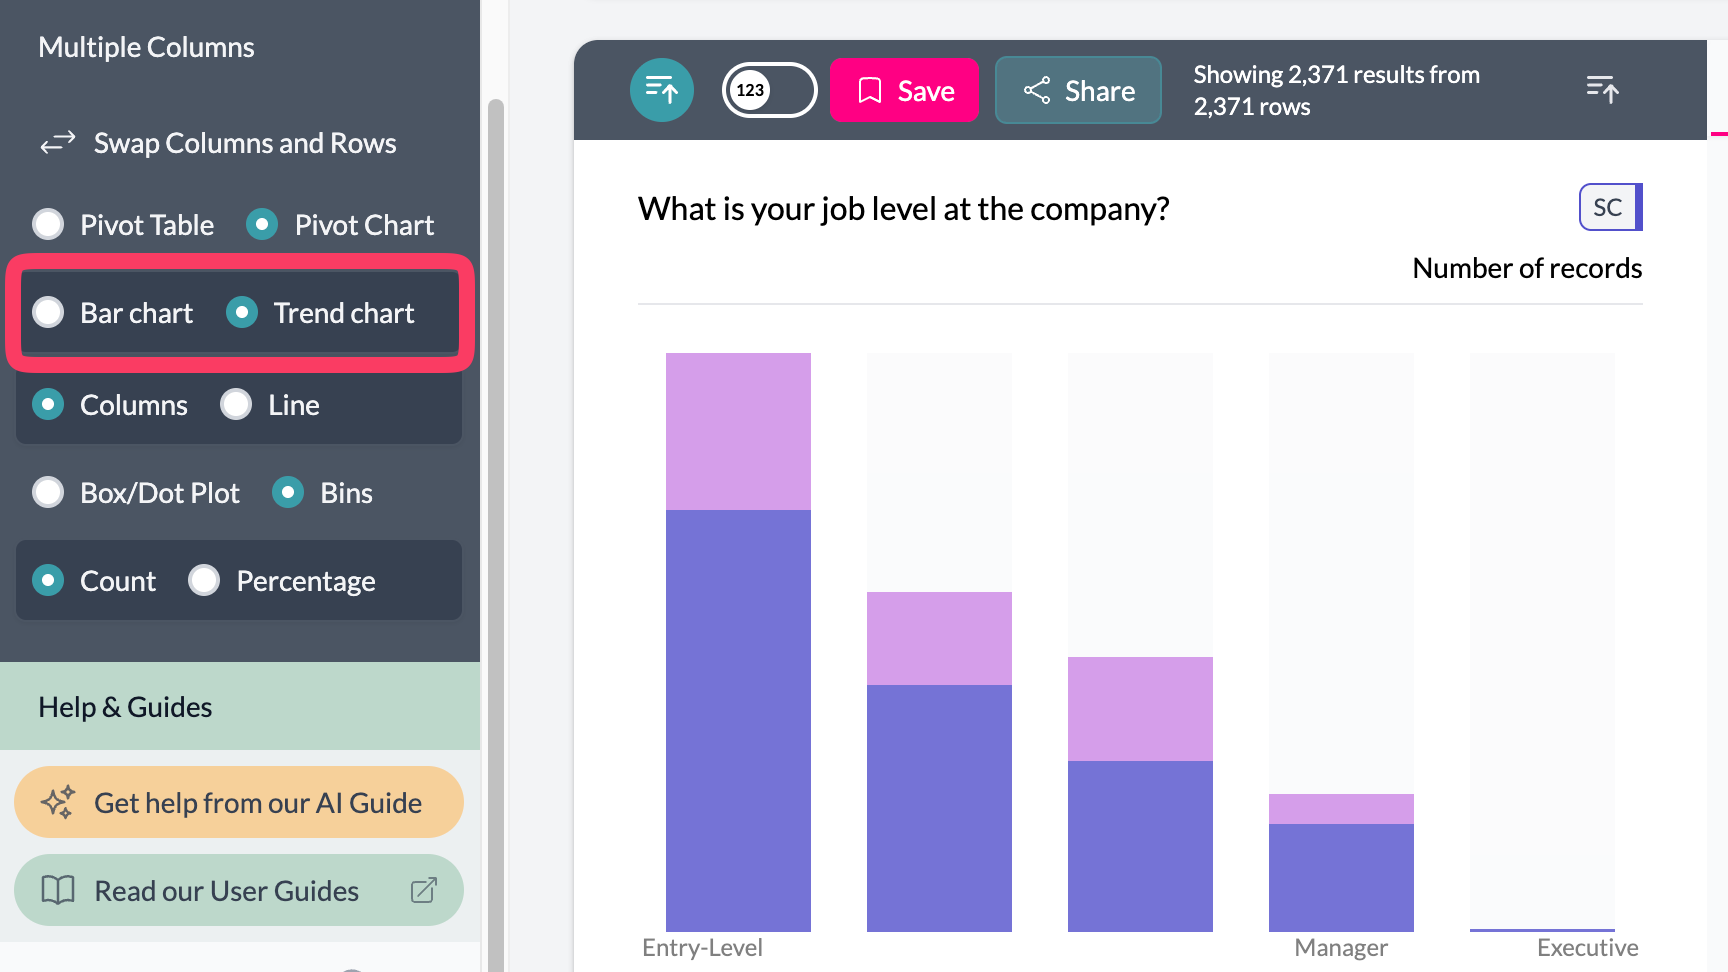Open the Multiple Columns section
The image size is (1728, 972).
(146, 47)
